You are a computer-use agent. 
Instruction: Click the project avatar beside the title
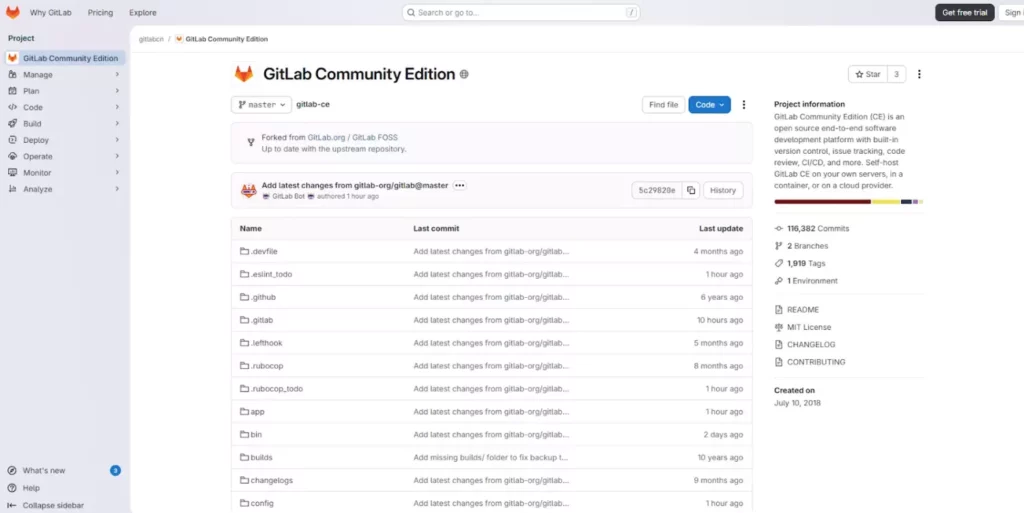point(244,74)
